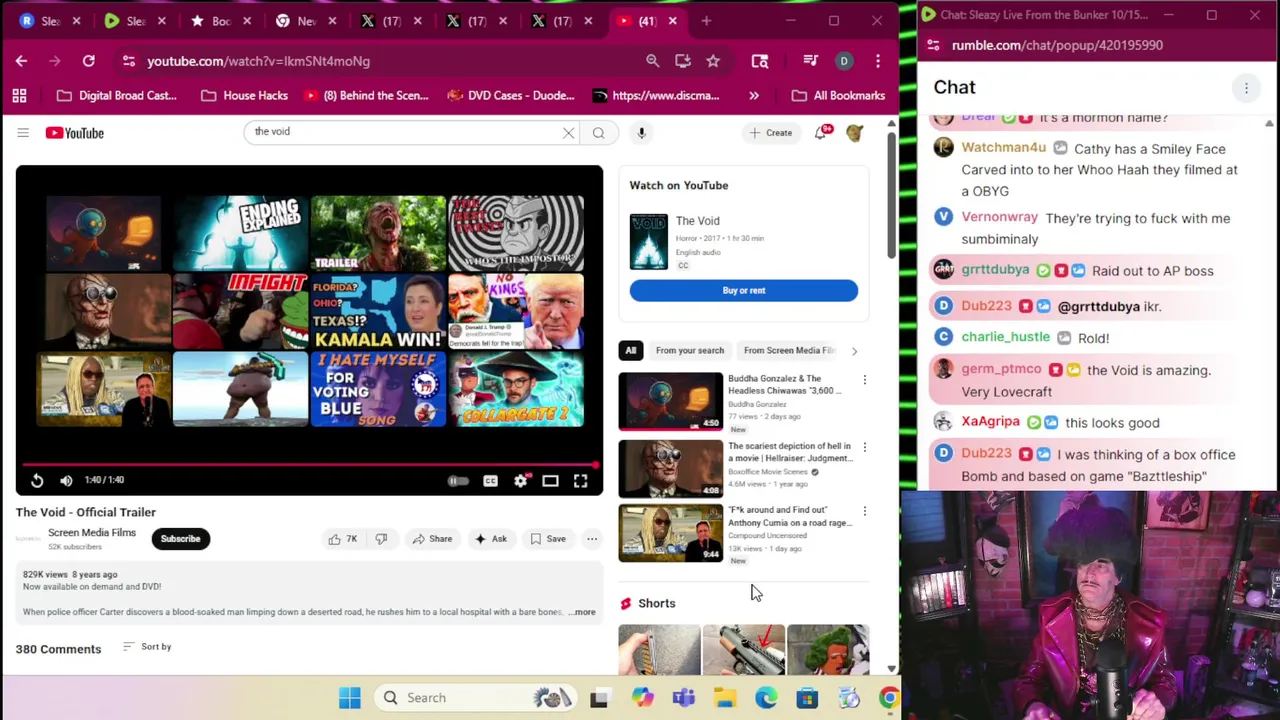Screen dimensions: 1280x720
Task: Share the video
Action: point(432,539)
